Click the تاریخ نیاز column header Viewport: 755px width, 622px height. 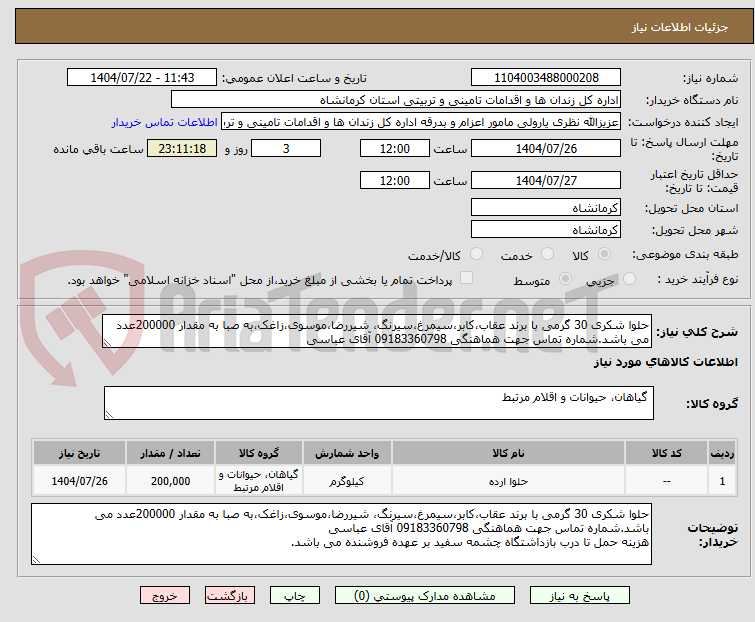coord(79,453)
